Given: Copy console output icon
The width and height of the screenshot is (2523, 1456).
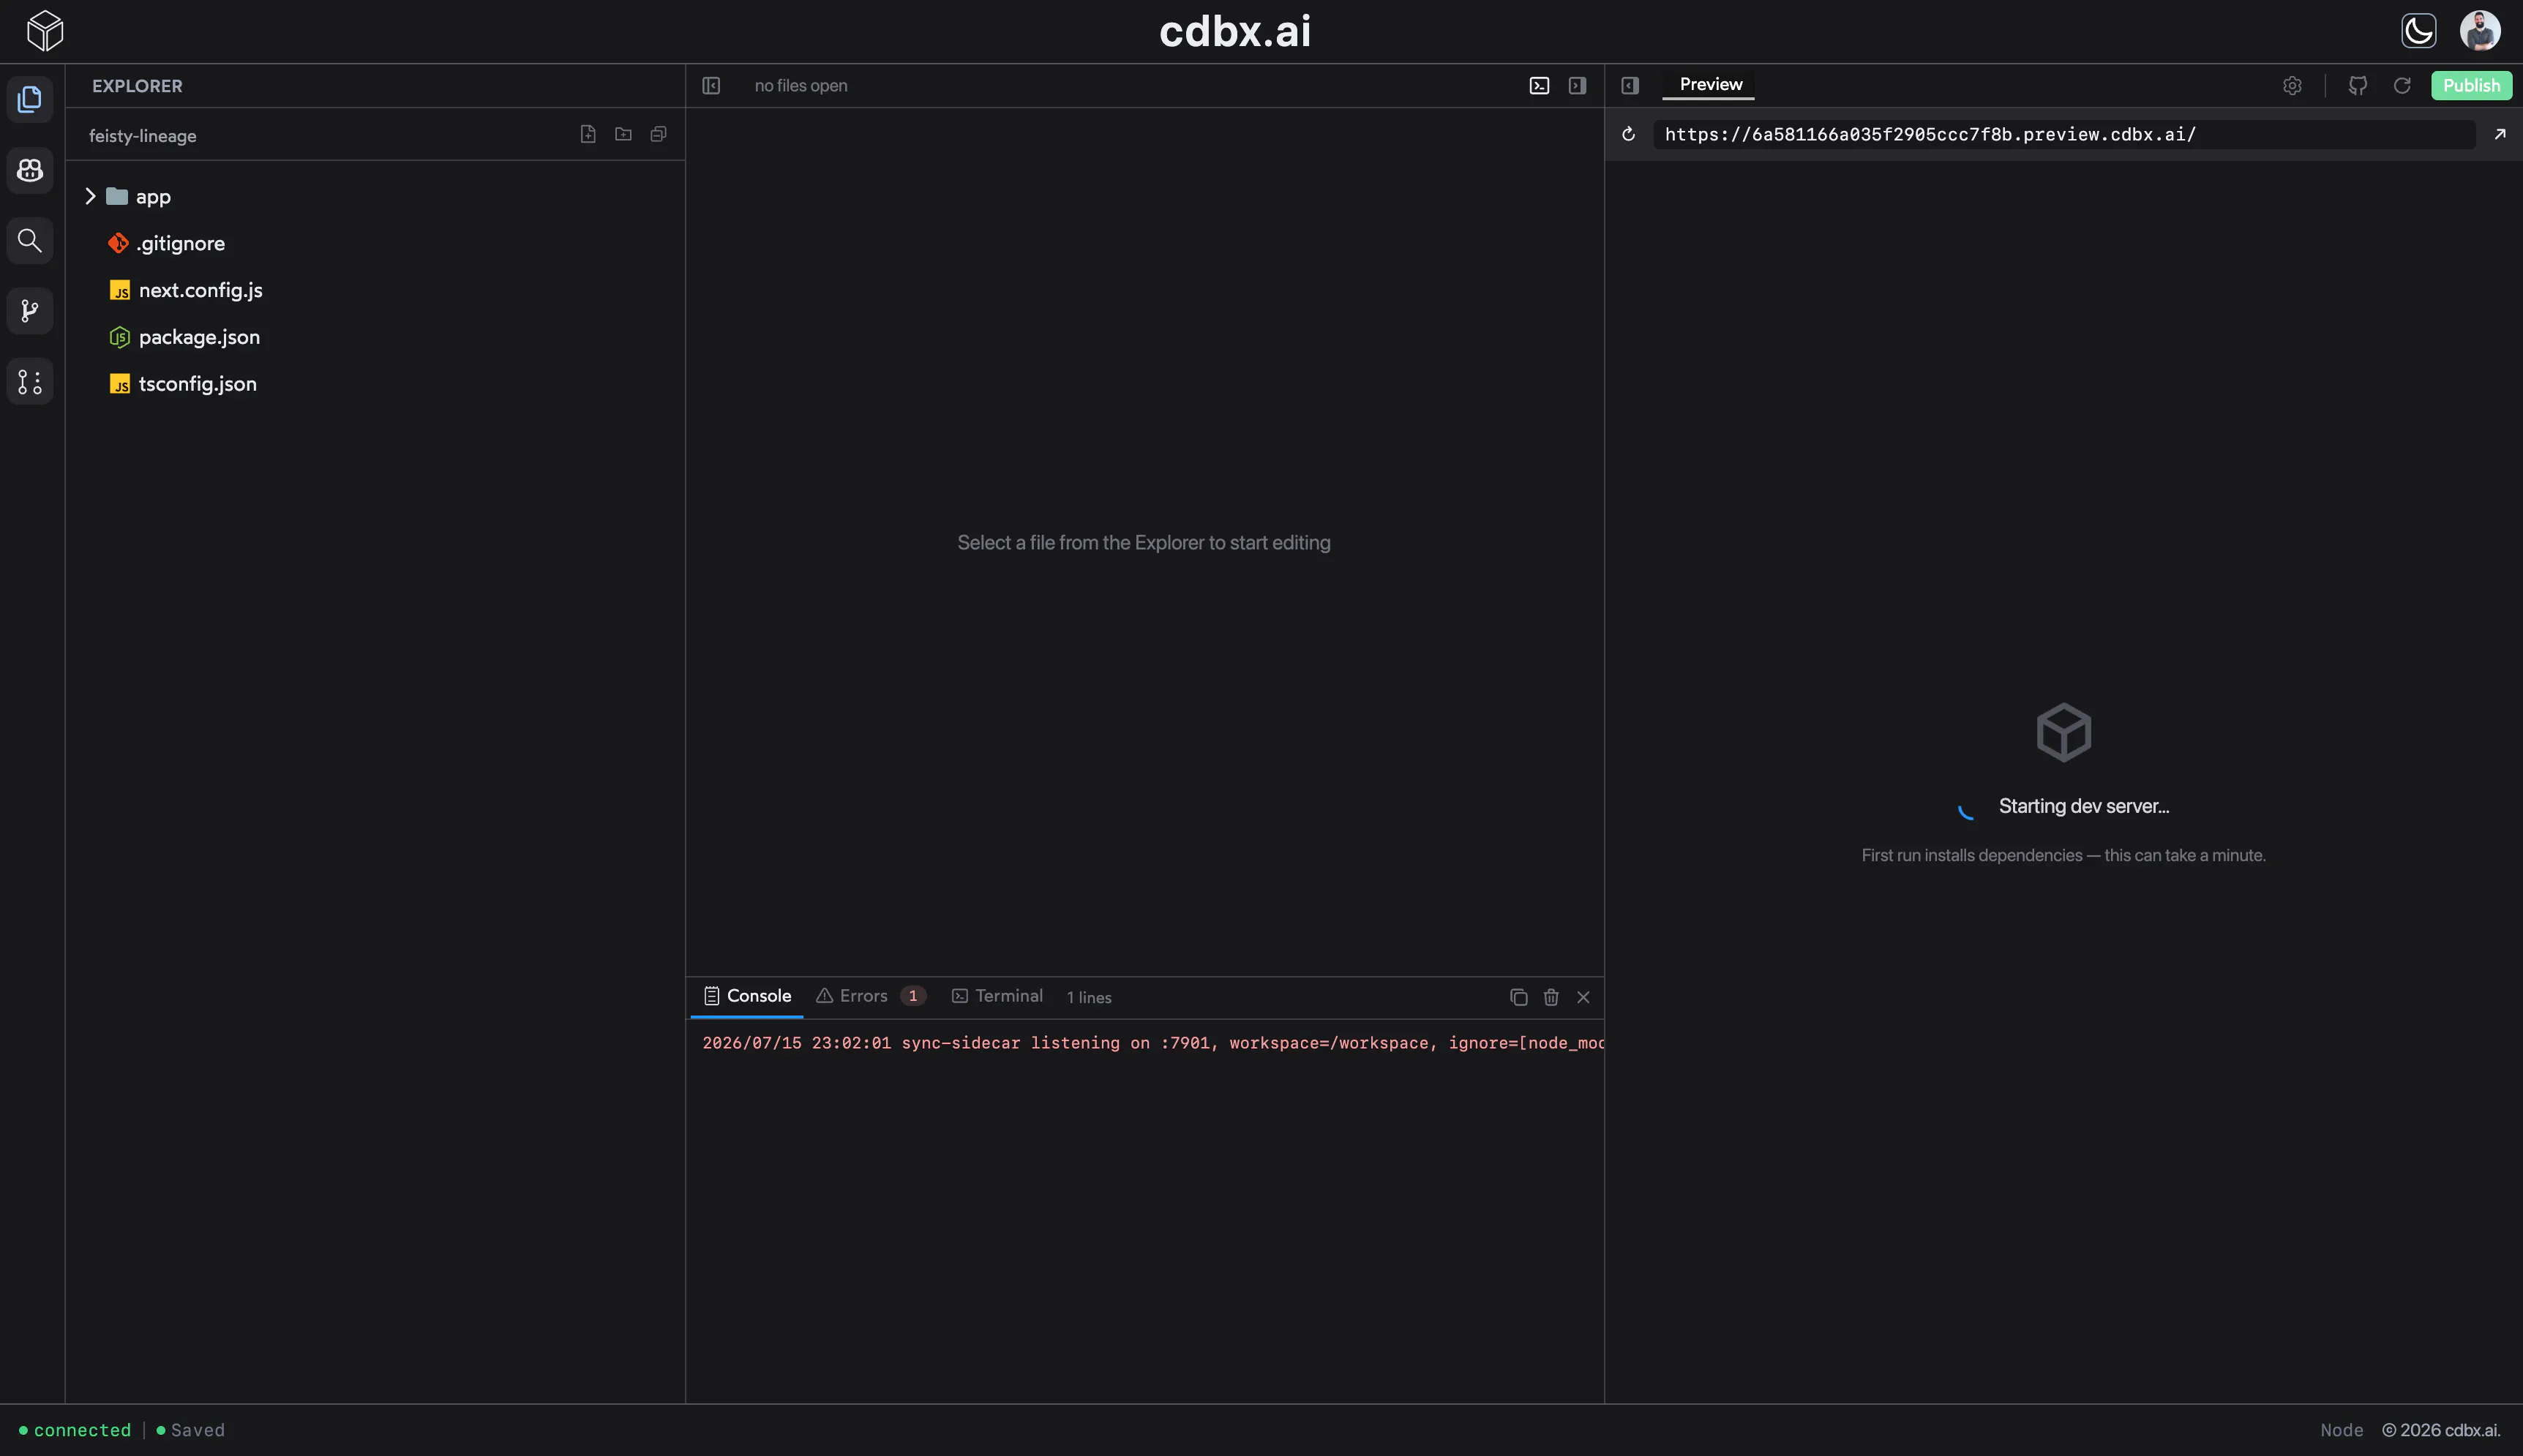Looking at the screenshot, I should 1518,997.
